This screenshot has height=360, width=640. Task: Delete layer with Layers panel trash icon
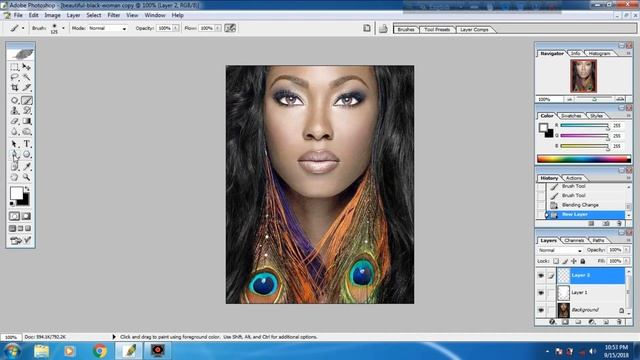[x=620, y=322]
